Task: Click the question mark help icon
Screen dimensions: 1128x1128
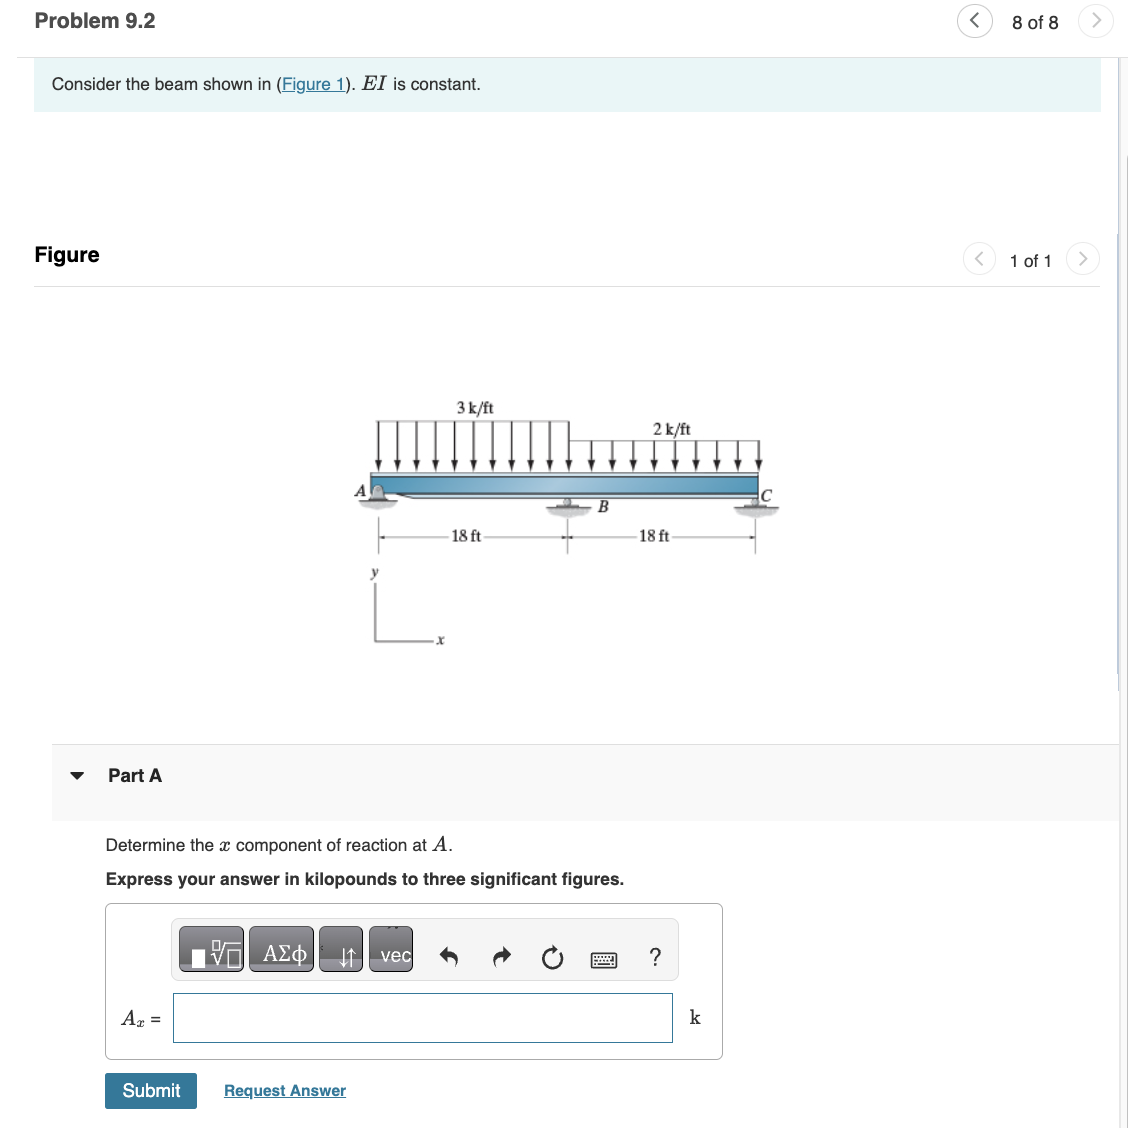Action: [655, 957]
